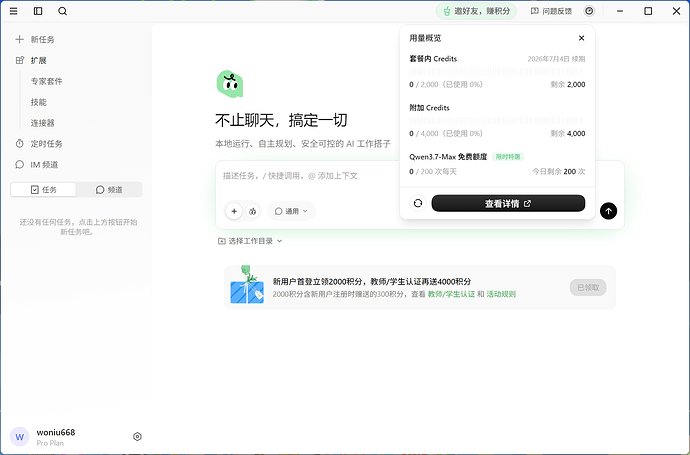Click the woniu668 username

click(x=56, y=432)
